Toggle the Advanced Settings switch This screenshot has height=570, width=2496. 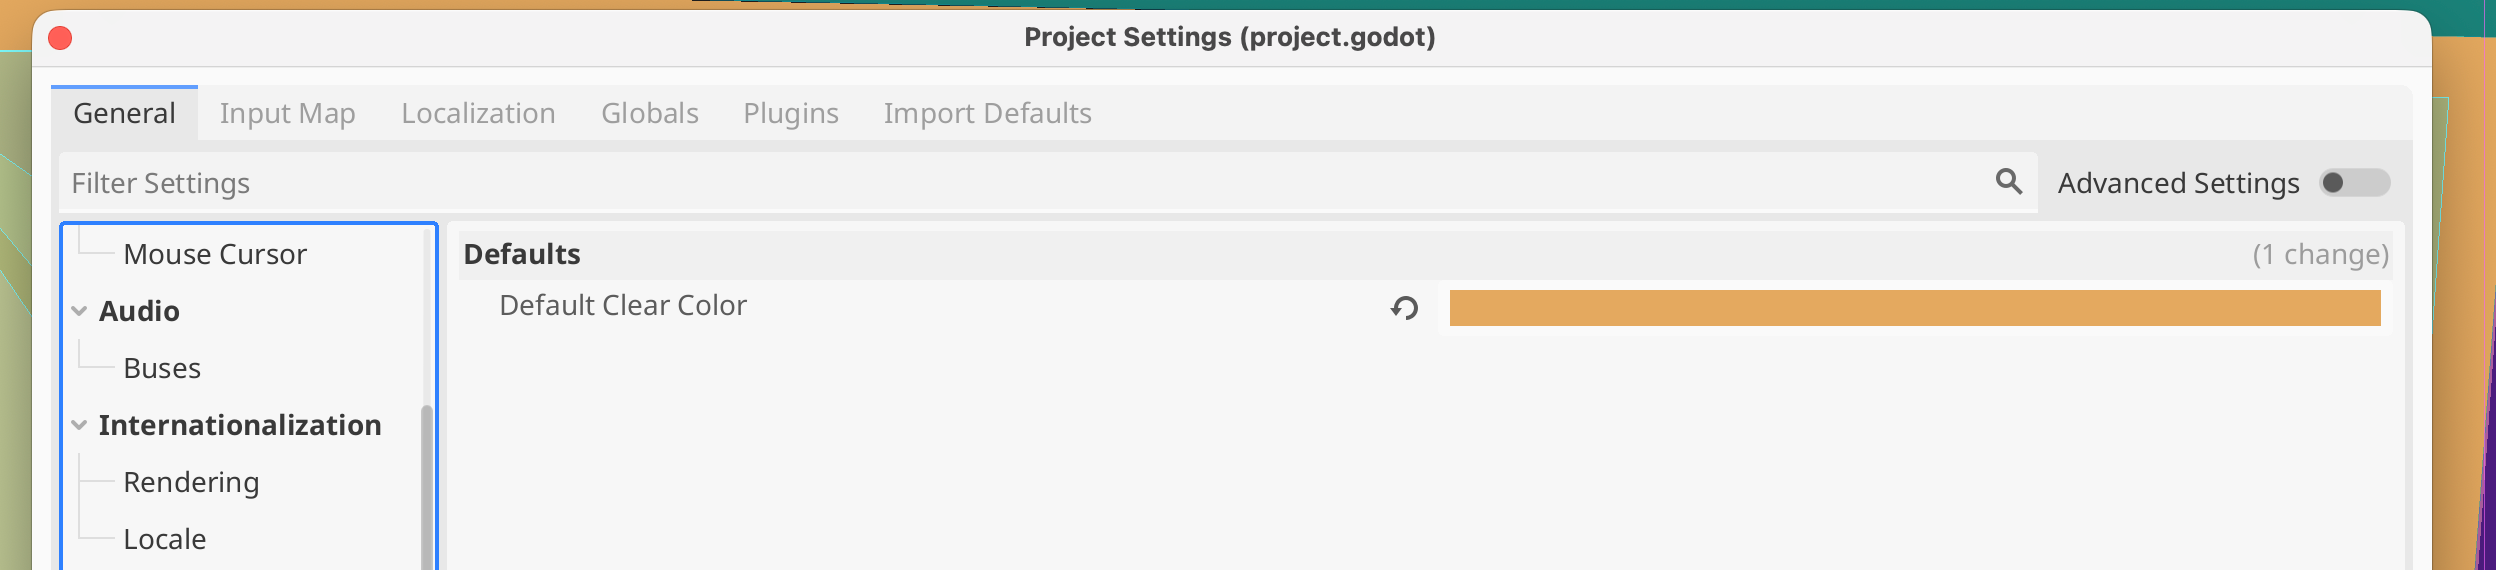pyautogui.click(x=2354, y=183)
